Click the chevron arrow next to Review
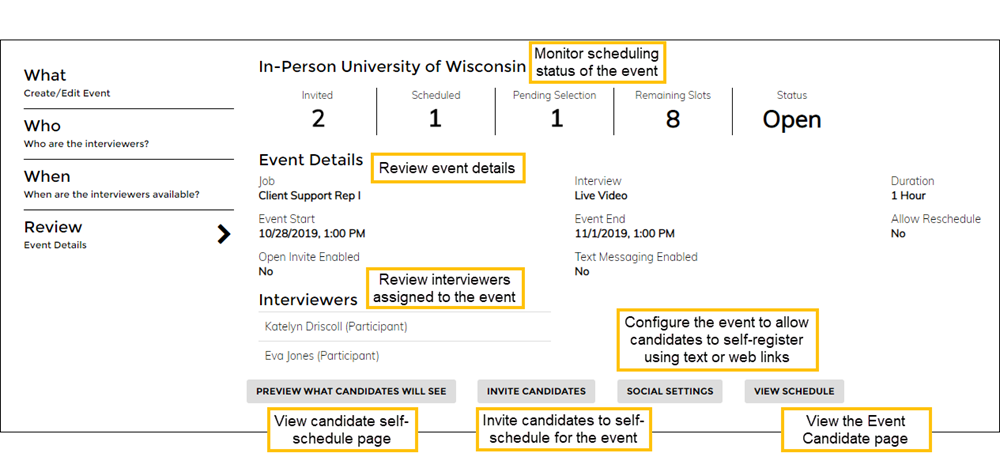1000x472 pixels. pyautogui.click(x=223, y=234)
